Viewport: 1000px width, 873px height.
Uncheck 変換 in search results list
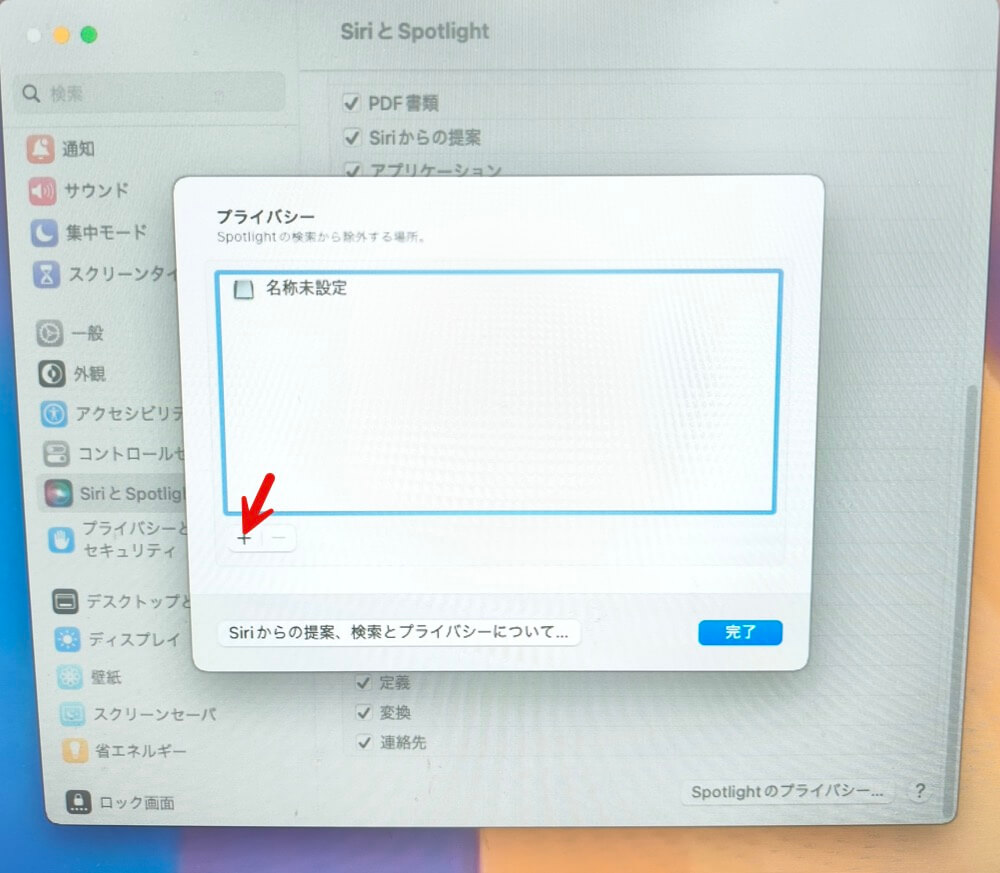(x=362, y=712)
